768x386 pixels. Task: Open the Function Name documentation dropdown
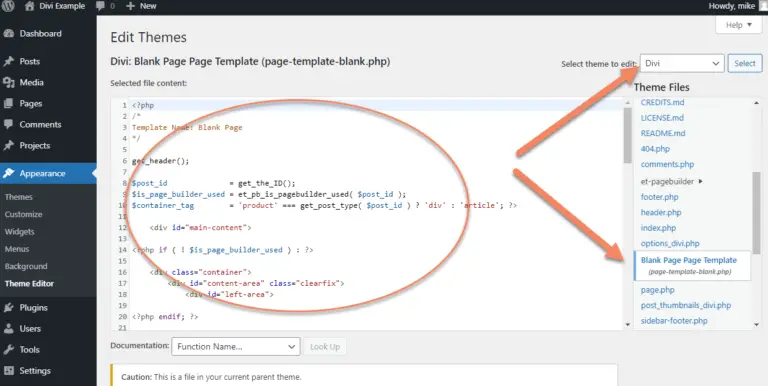coord(236,346)
